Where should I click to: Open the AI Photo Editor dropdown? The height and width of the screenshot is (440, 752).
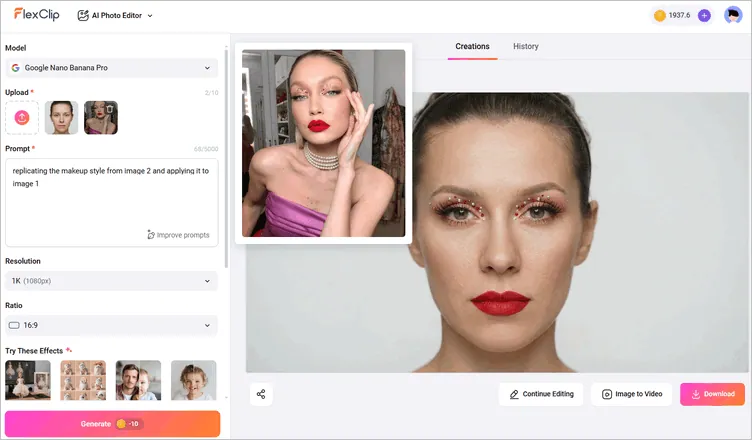click(x=115, y=15)
